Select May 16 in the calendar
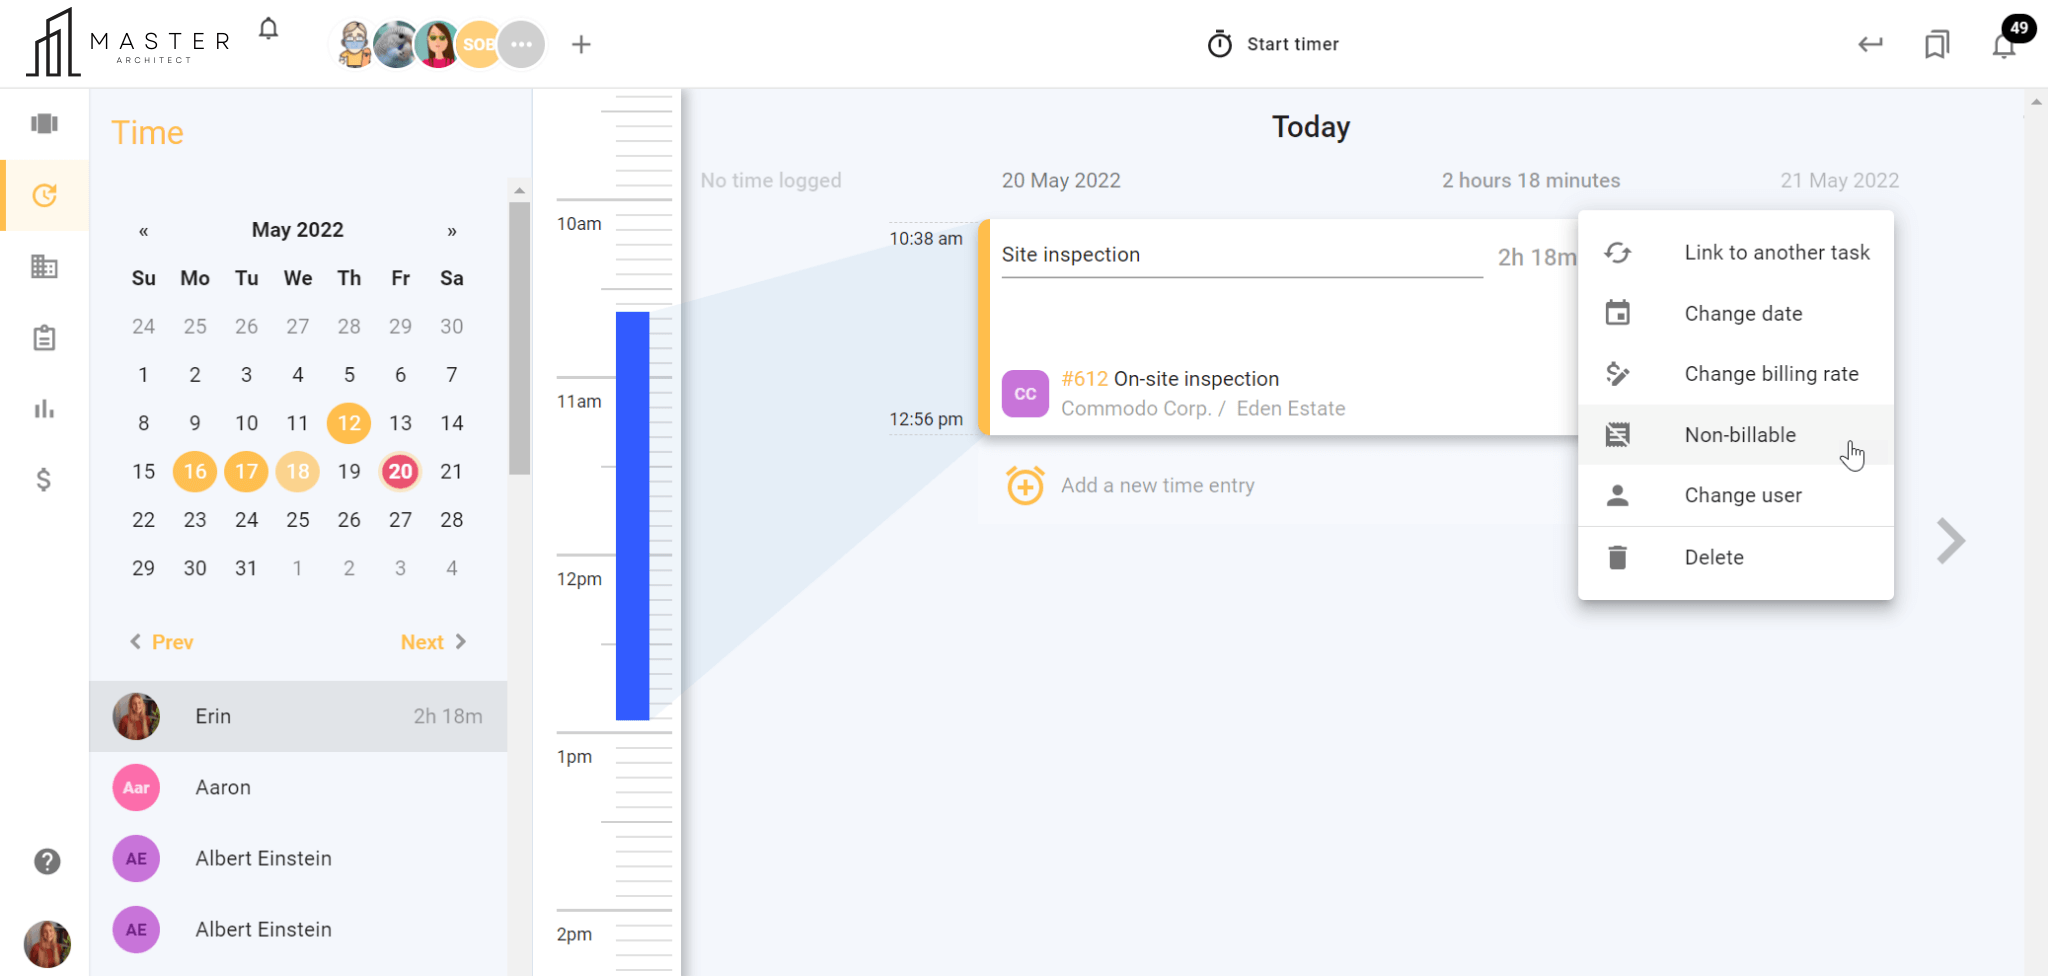 (195, 471)
